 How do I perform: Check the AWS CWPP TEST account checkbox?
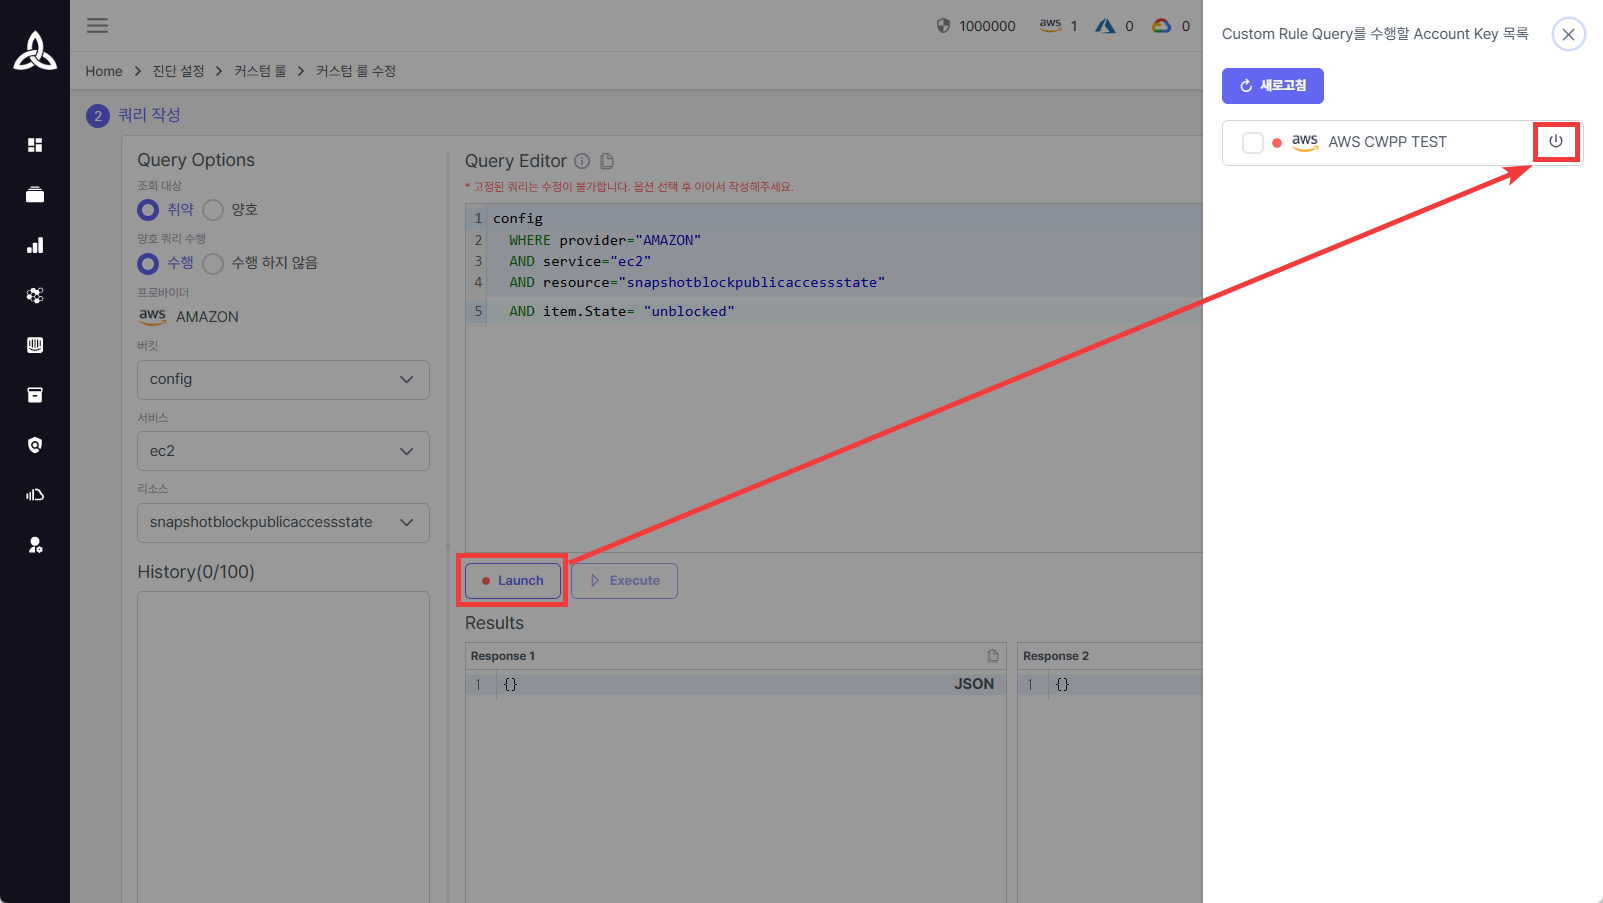[1252, 143]
